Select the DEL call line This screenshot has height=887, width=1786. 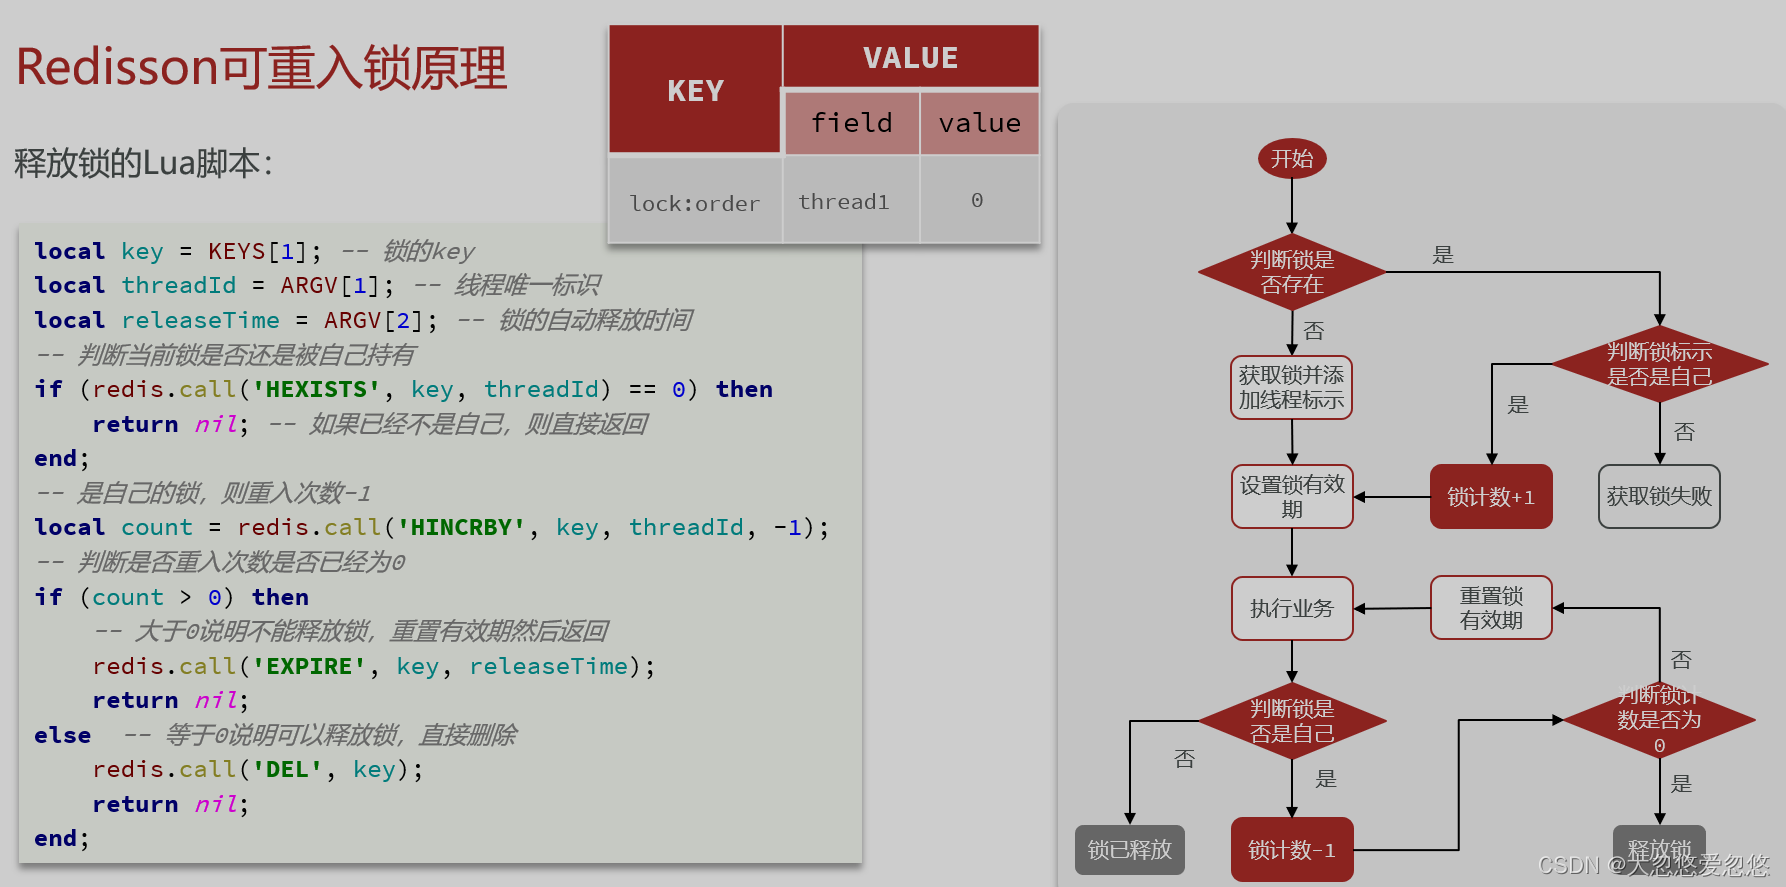pos(258,769)
